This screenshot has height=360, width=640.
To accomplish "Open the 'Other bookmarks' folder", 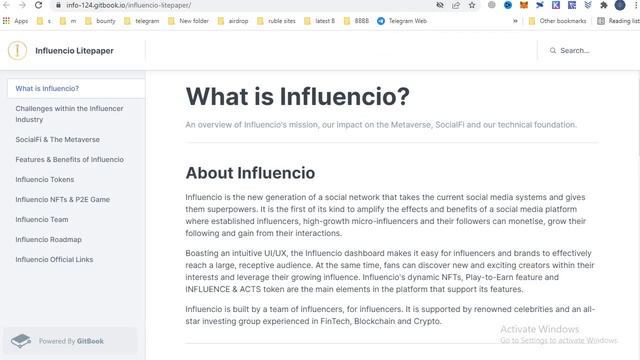I will point(557,21).
